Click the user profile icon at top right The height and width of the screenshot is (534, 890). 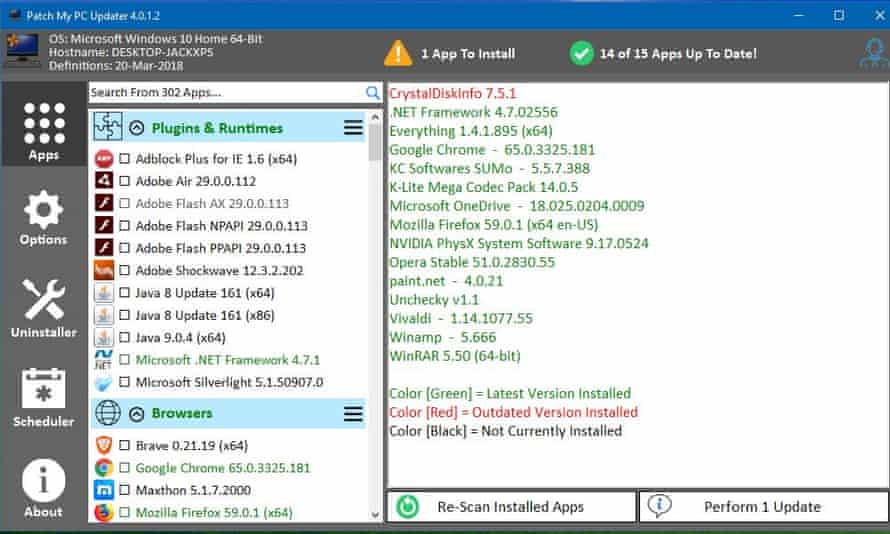pyautogui.click(x=872, y=55)
